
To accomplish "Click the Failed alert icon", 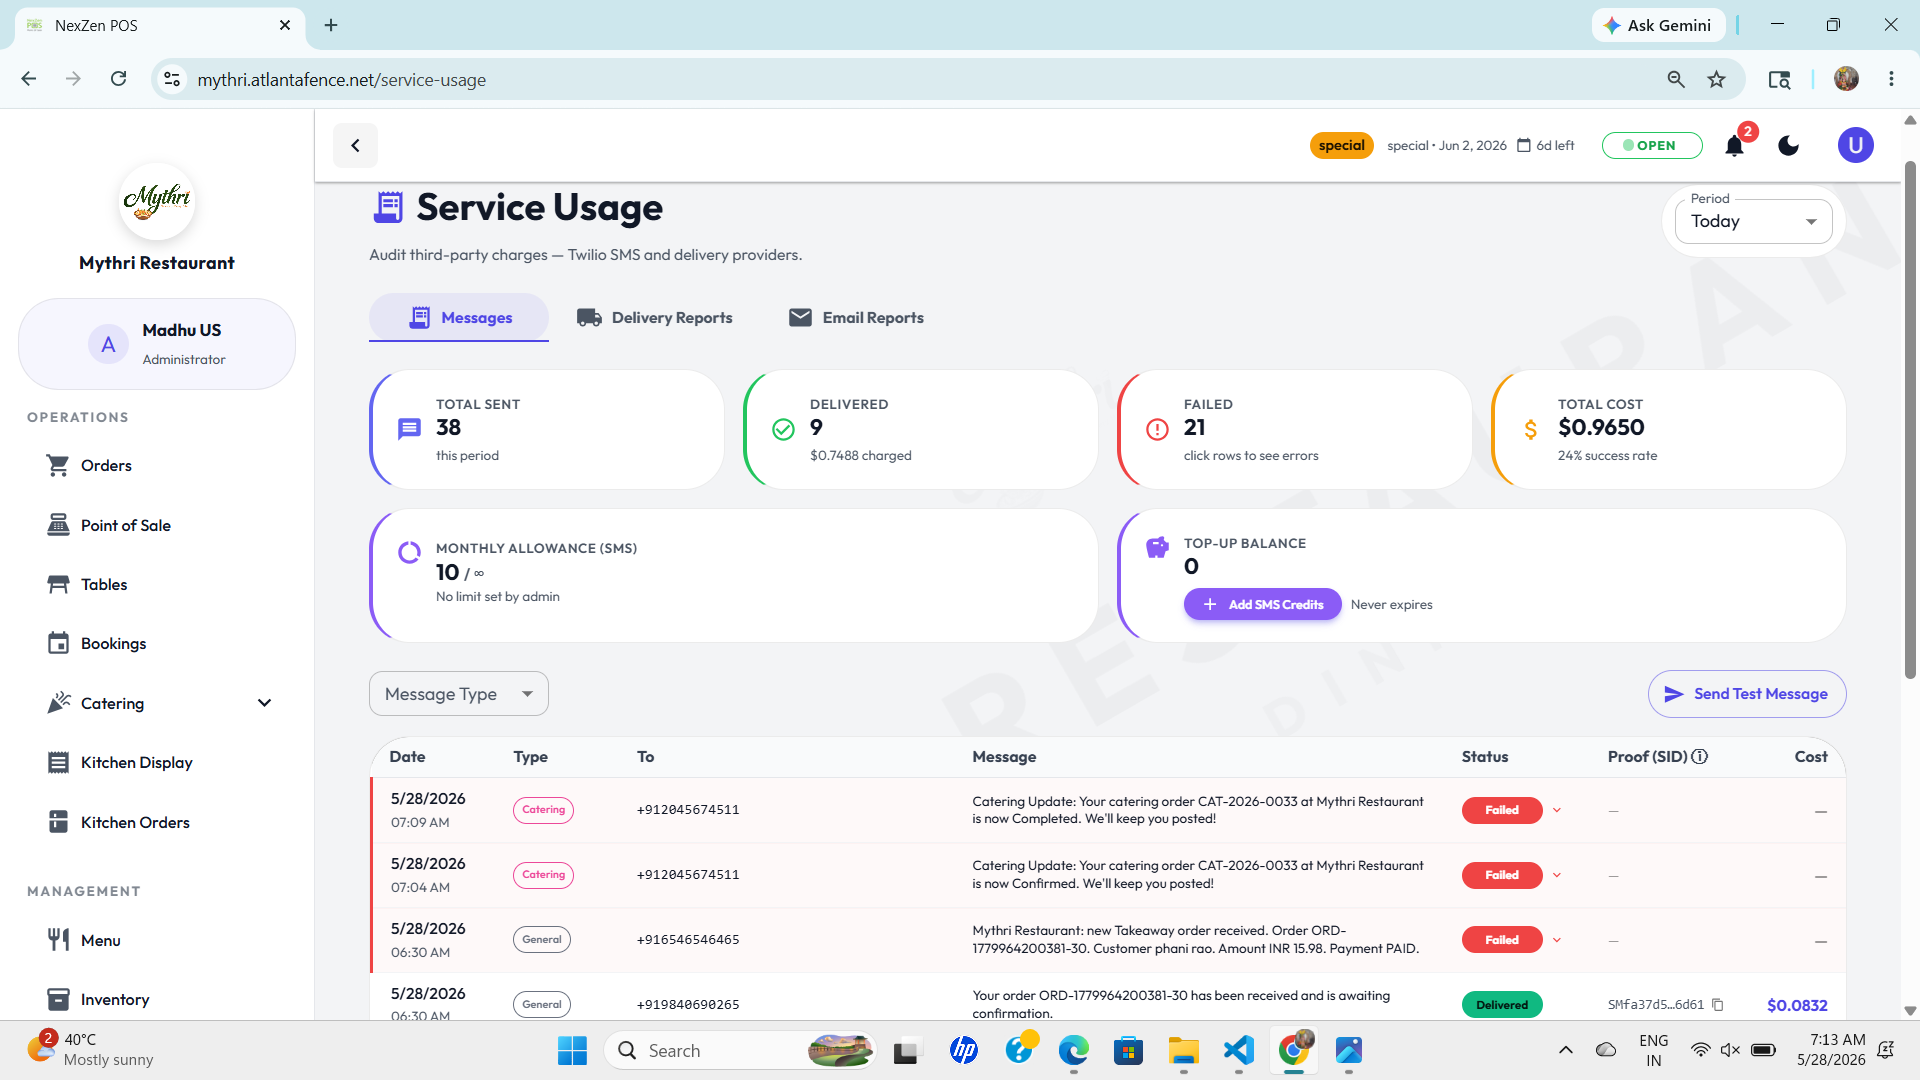I will click(x=1157, y=430).
